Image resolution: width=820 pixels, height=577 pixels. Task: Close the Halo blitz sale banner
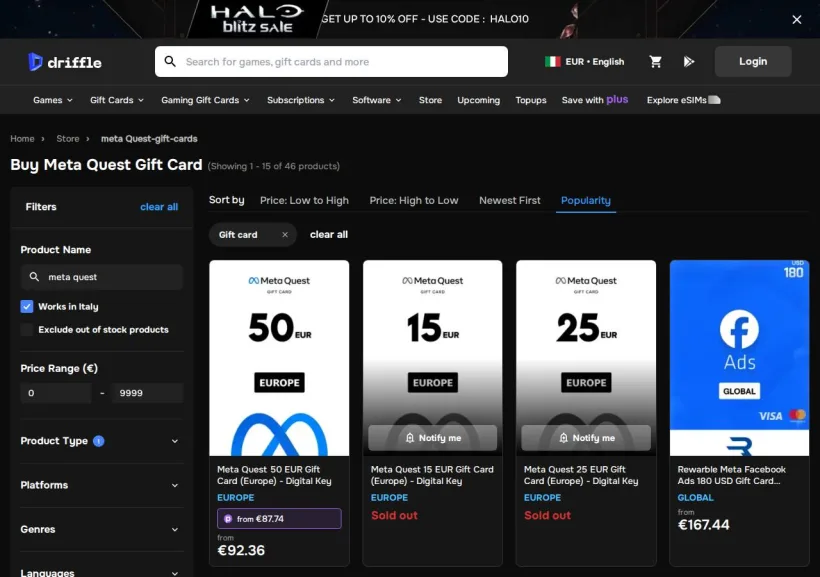pos(796,19)
